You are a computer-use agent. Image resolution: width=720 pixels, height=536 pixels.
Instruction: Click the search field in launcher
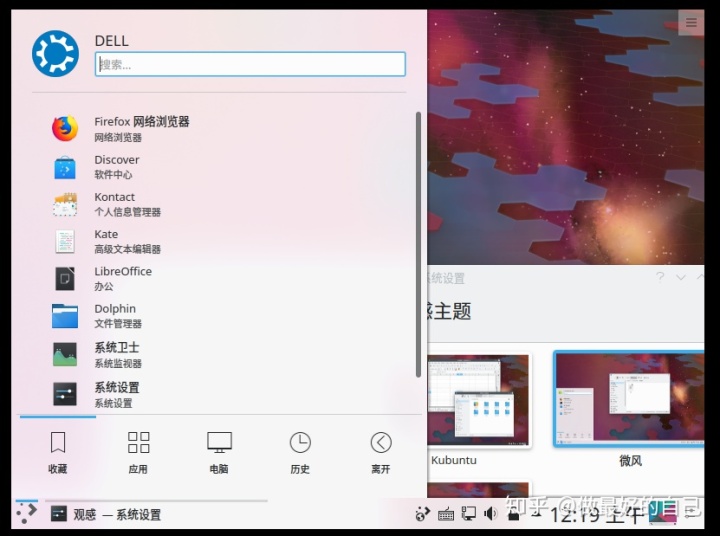point(250,64)
